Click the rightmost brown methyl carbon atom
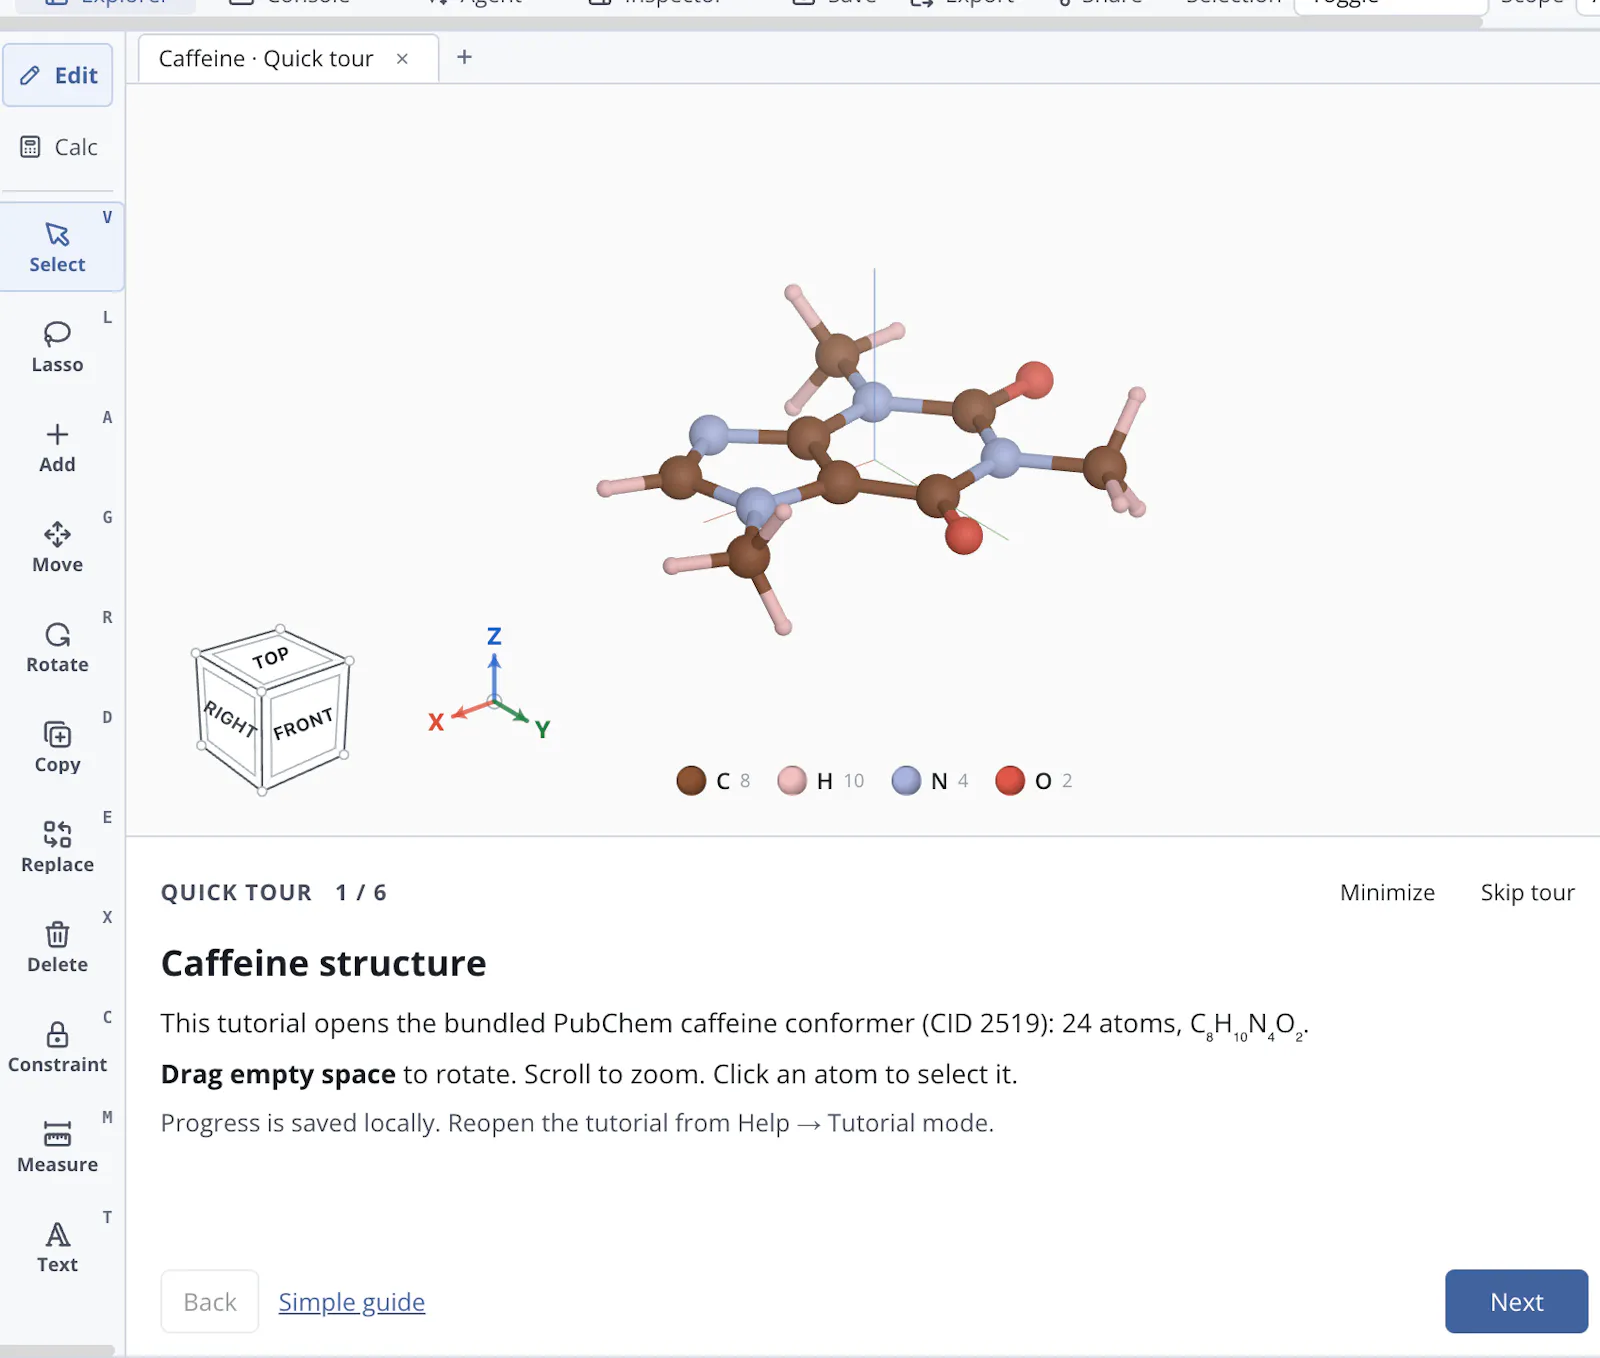 1105,466
